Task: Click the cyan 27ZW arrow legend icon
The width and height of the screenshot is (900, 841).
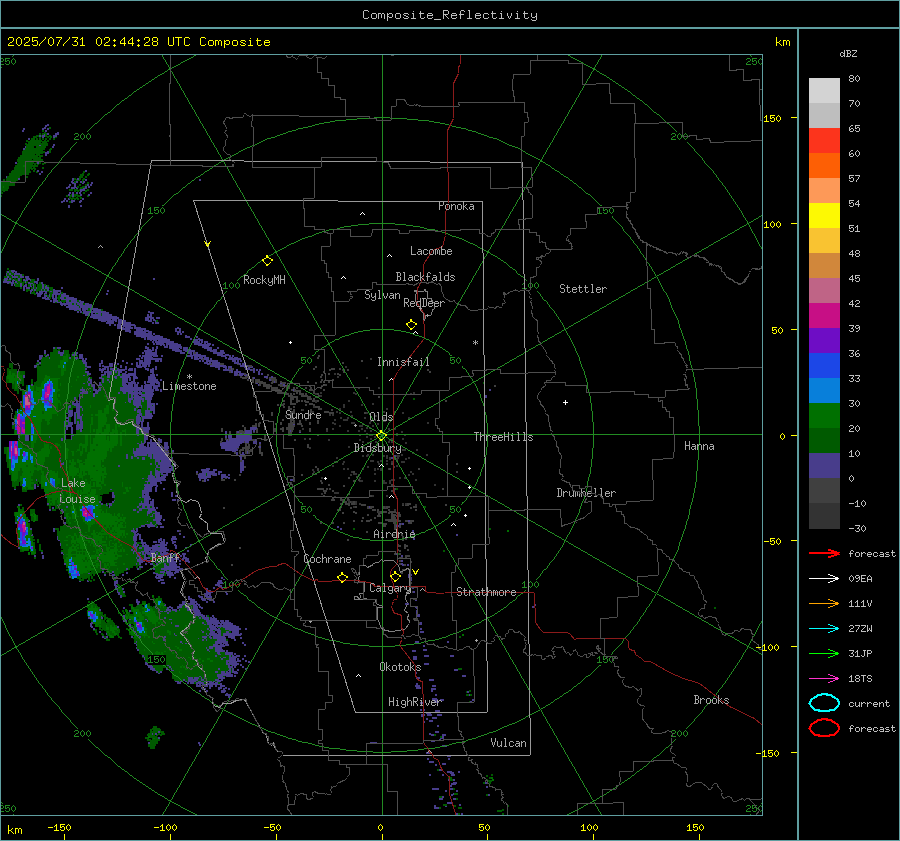Action: 824,629
